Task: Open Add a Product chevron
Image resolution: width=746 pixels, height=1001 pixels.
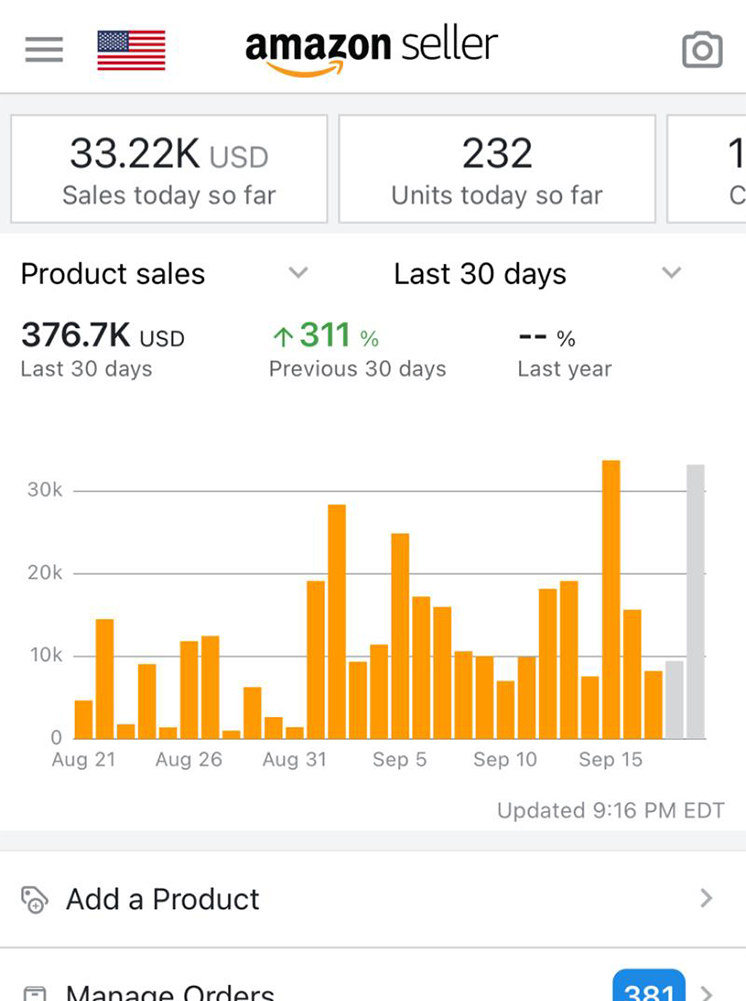Action: coord(706,898)
